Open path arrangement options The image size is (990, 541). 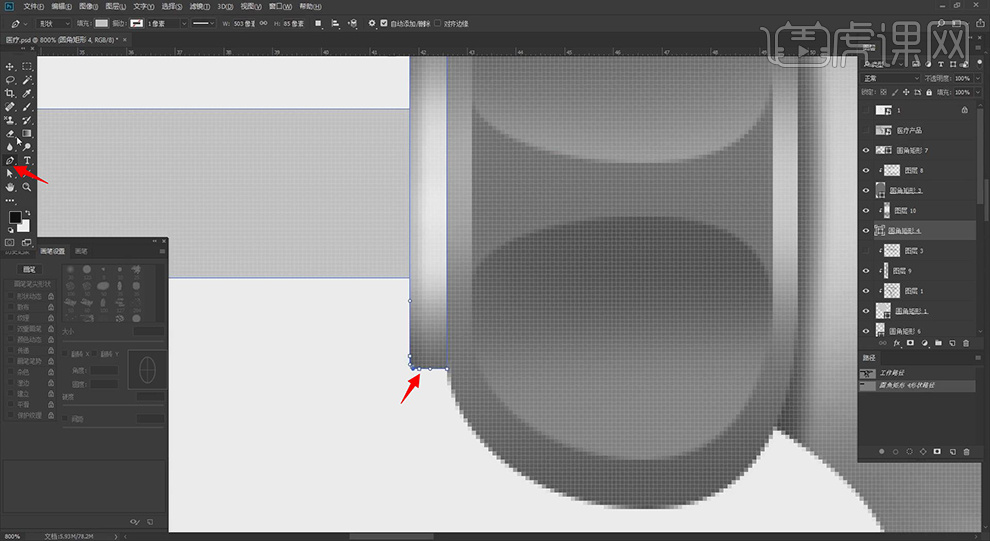[352, 23]
